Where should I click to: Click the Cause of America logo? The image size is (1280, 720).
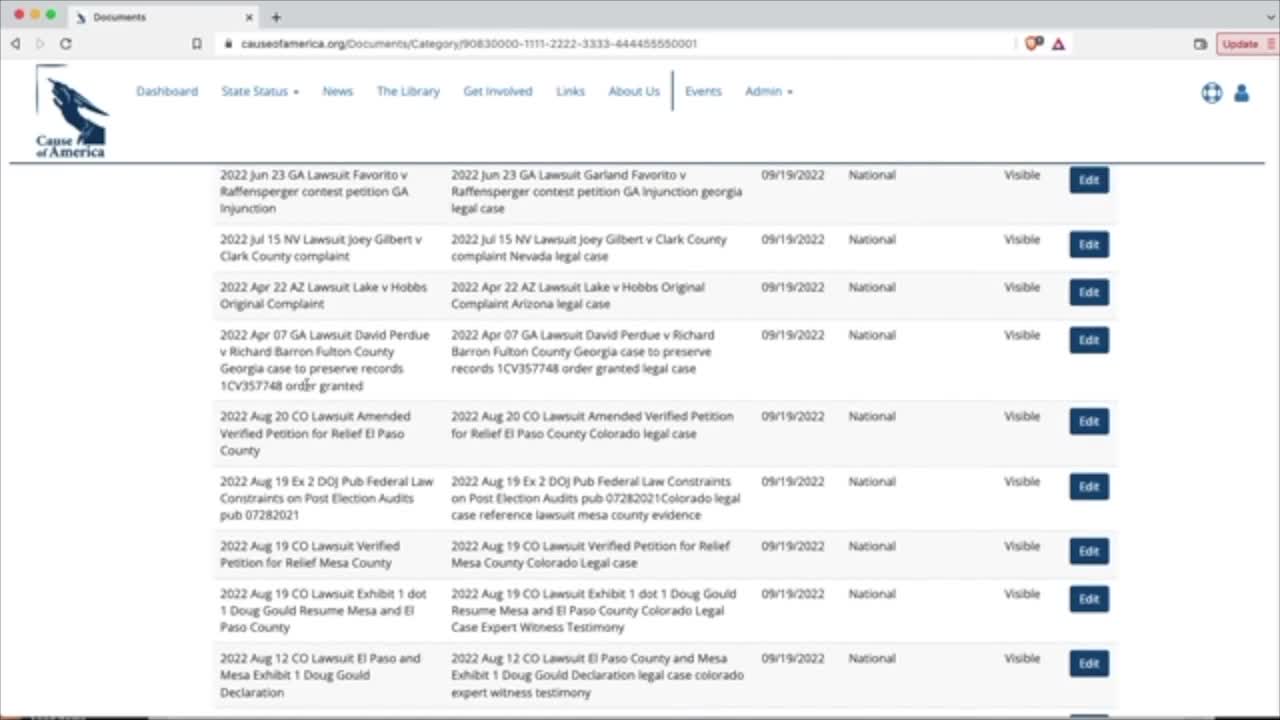pos(70,111)
